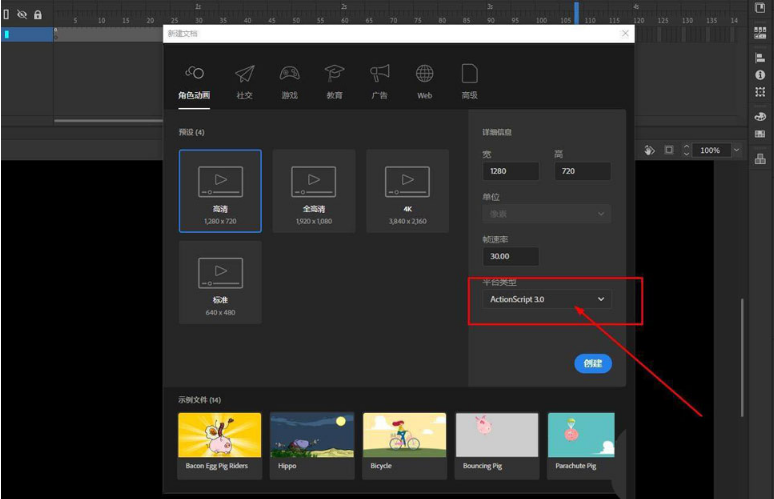774x499 pixels.
Task: Click the width field showing 1280
Action: [510, 171]
